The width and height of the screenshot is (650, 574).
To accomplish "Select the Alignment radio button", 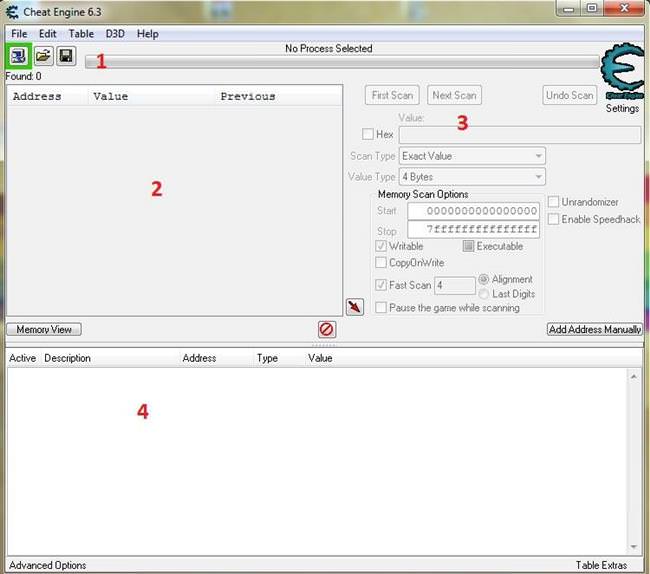I will click(x=483, y=279).
